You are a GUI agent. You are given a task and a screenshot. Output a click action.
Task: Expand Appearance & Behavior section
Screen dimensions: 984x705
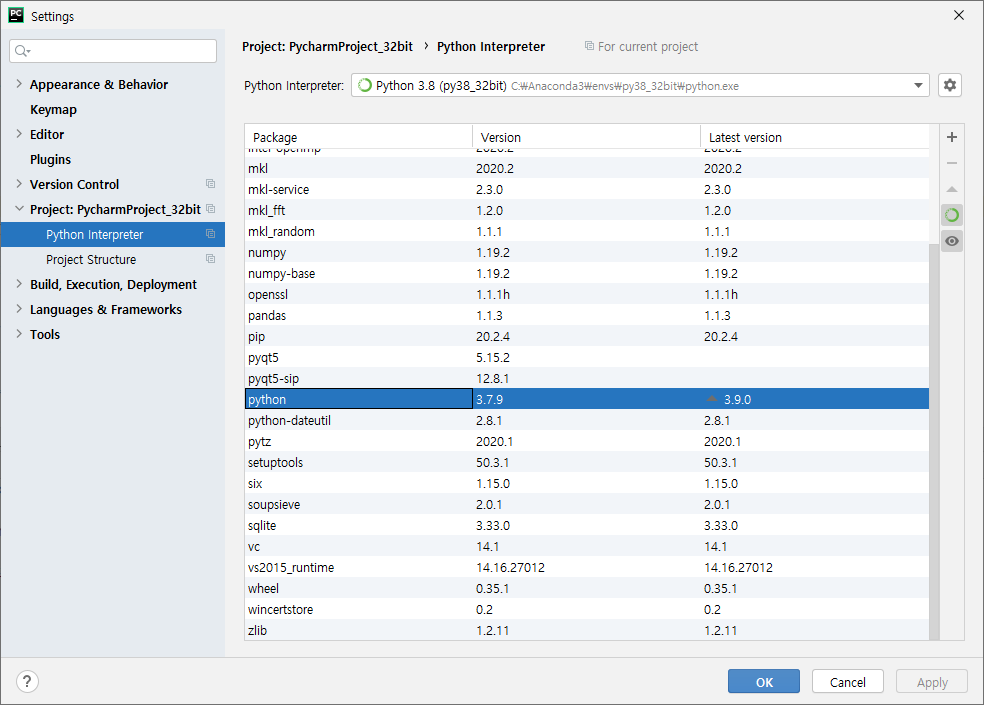(19, 83)
